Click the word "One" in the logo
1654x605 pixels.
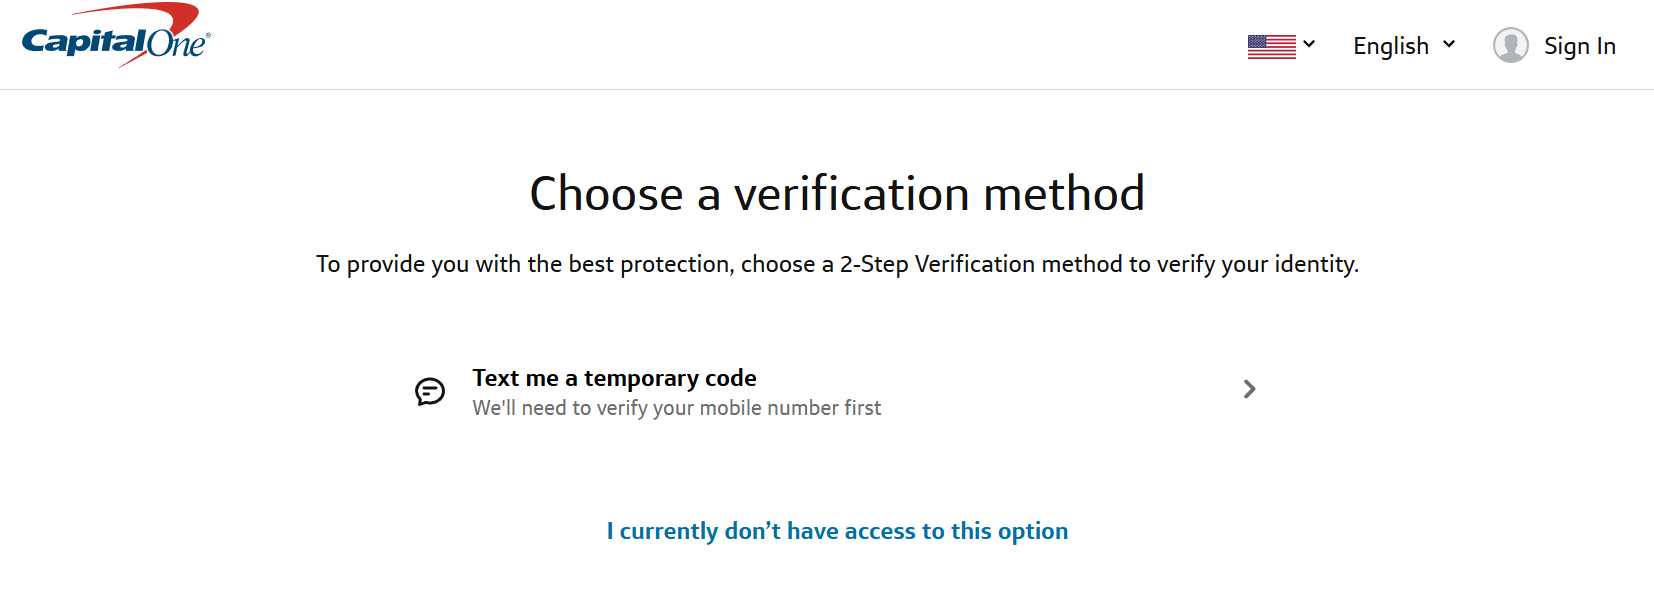pyautogui.click(x=175, y=44)
